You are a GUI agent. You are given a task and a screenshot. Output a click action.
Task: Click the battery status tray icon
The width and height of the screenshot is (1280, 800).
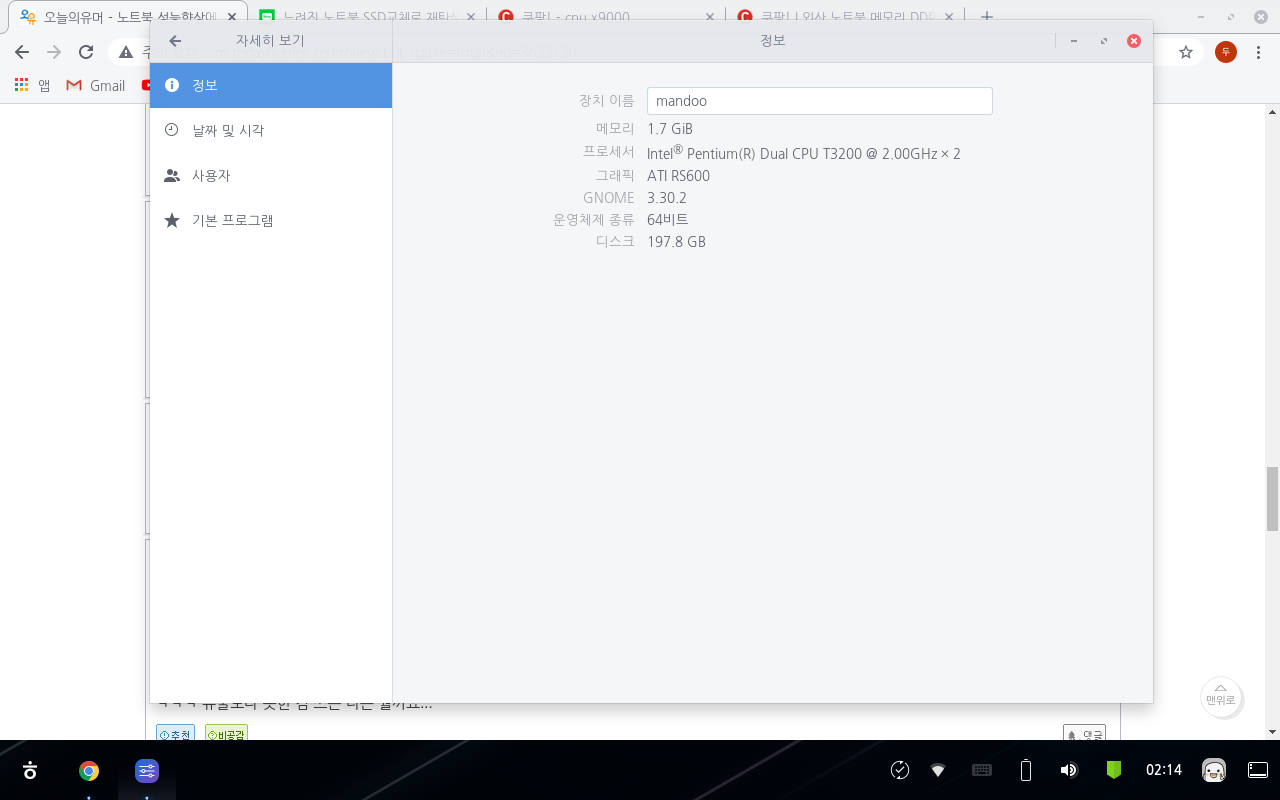pyautogui.click(x=1025, y=770)
